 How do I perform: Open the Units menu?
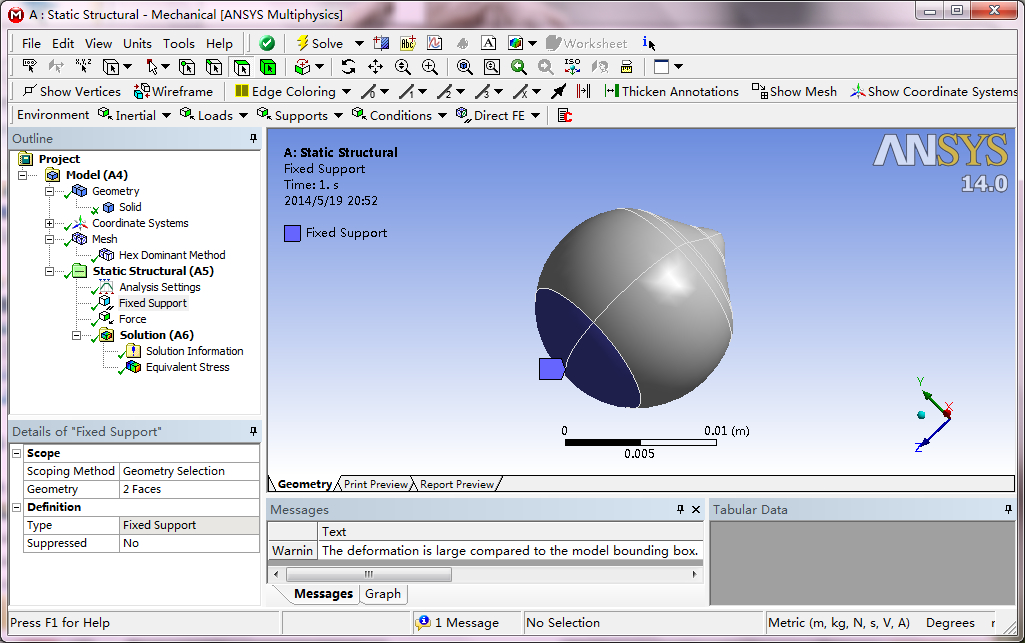(x=137, y=43)
